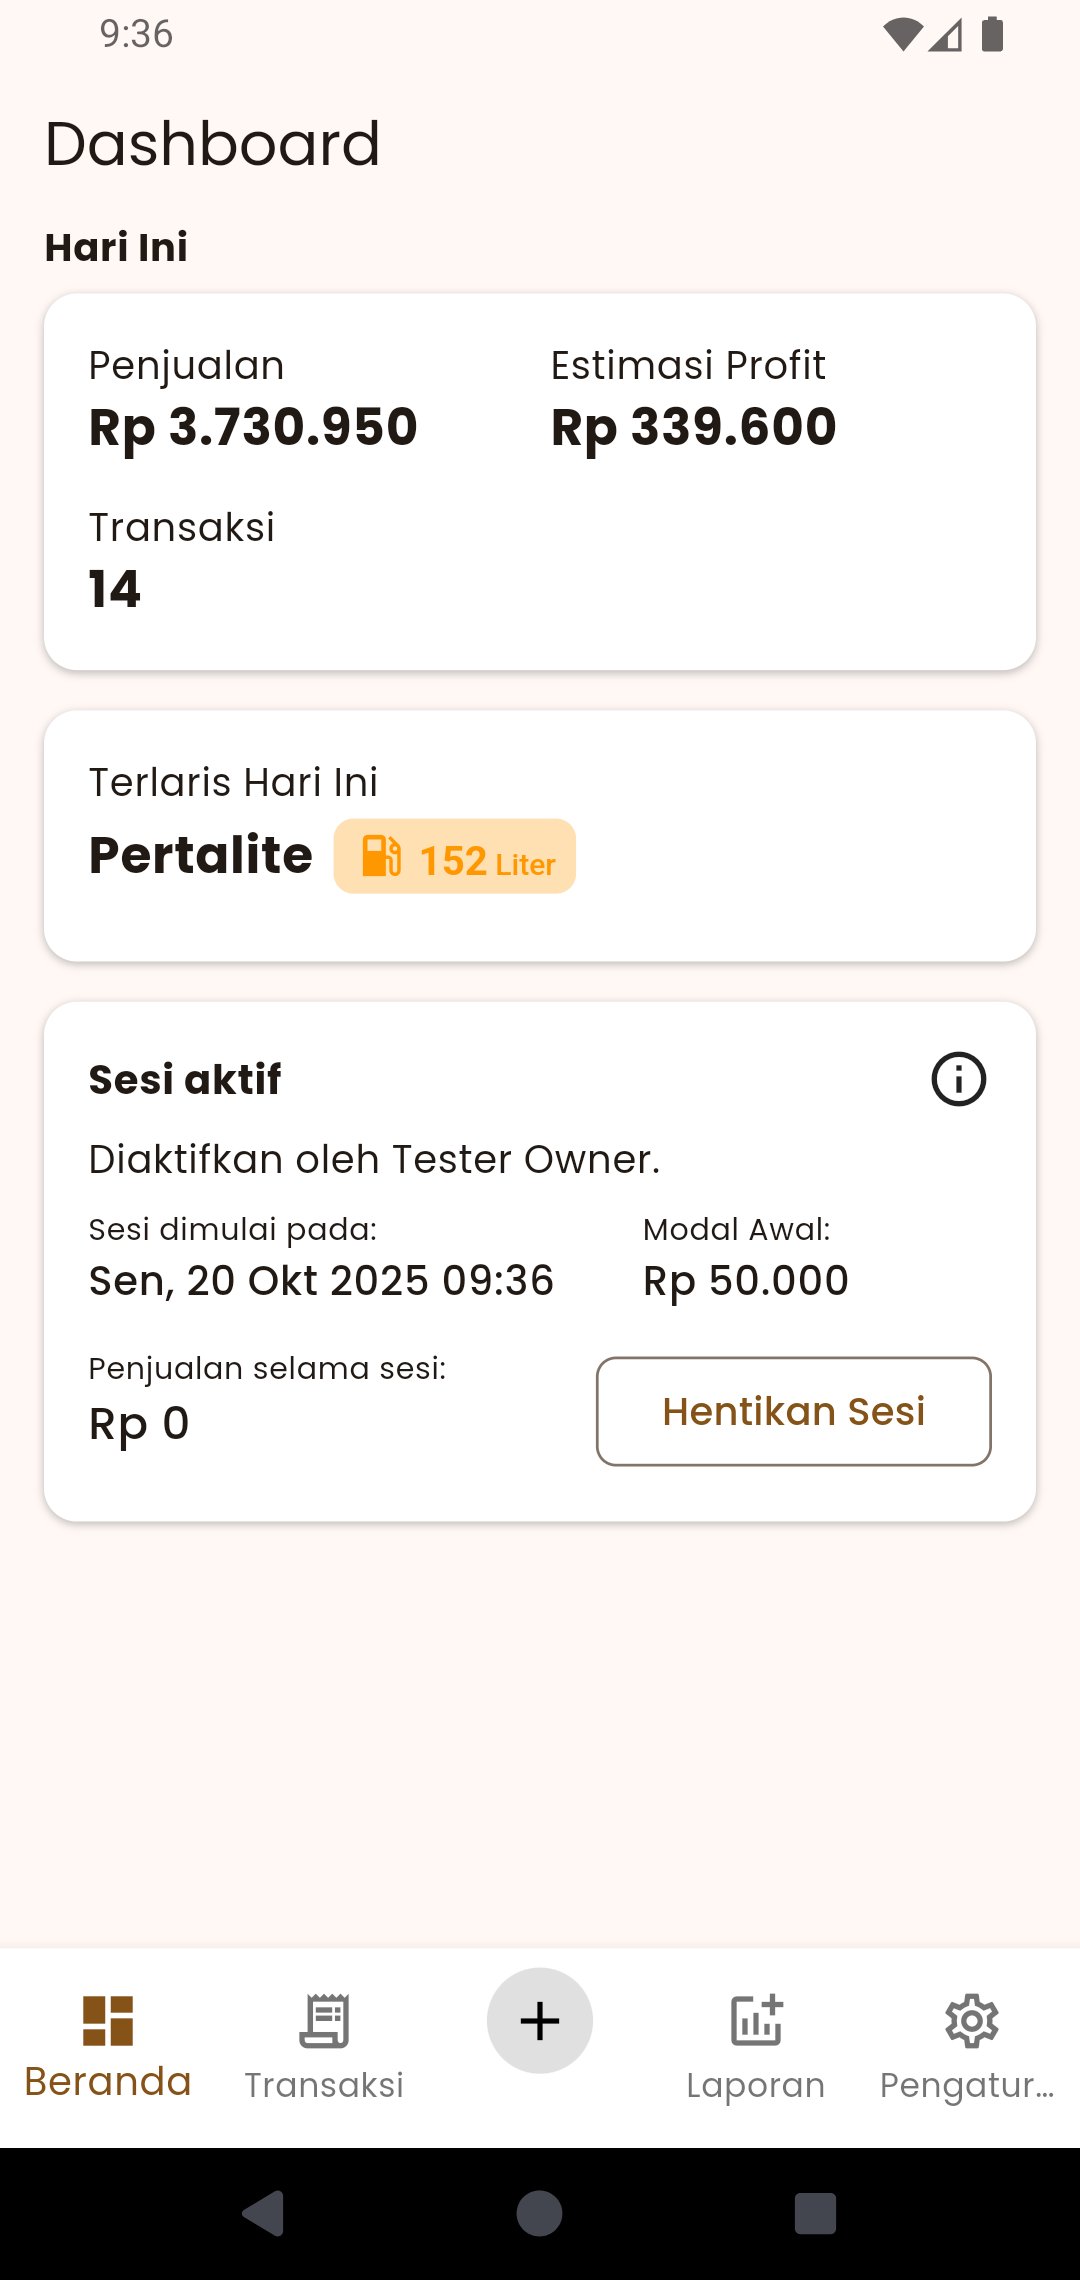Tap the fuel pump icon badge
Viewport: 1080px width, 2280px height.
coord(381,857)
